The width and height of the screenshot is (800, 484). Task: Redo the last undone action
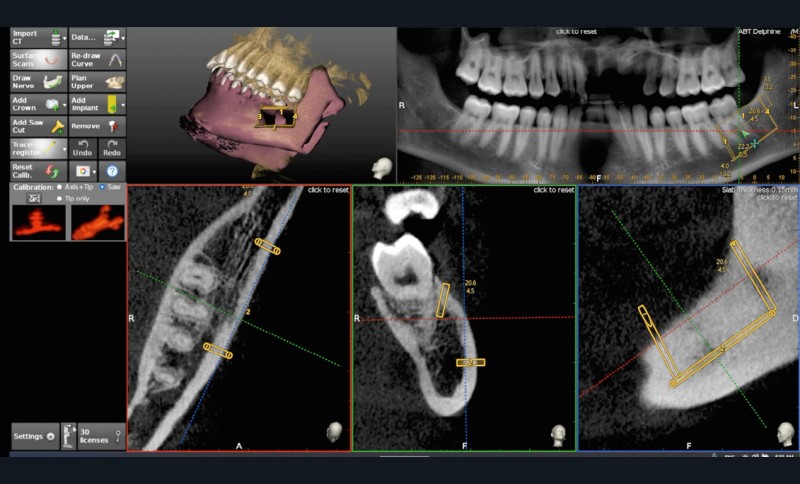(x=112, y=148)
